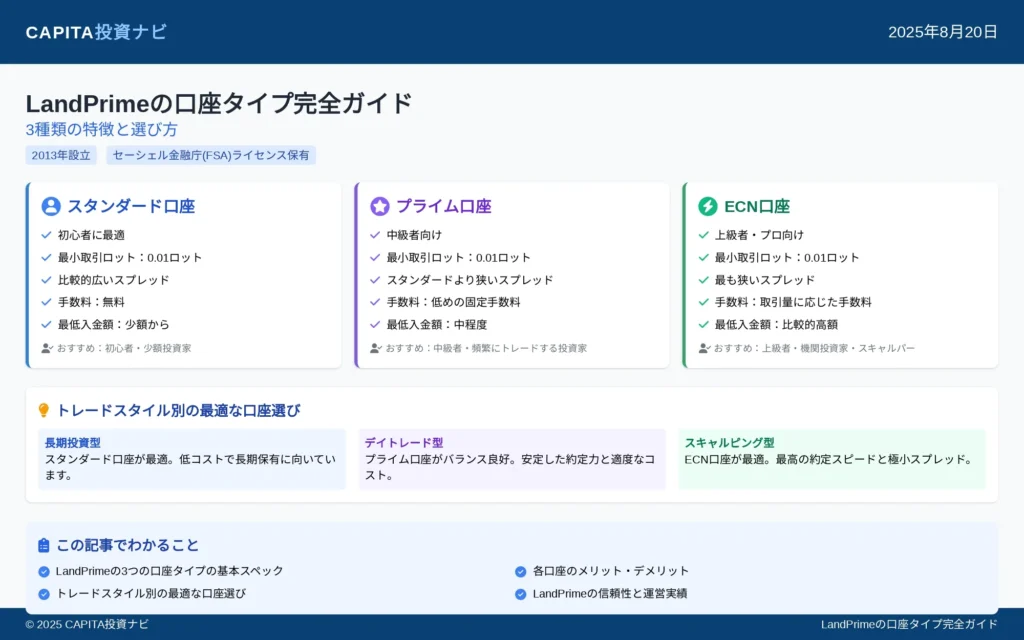1024x640 pixels.
Task: Click the デイトレード型 label
Action: click(404, 443)
